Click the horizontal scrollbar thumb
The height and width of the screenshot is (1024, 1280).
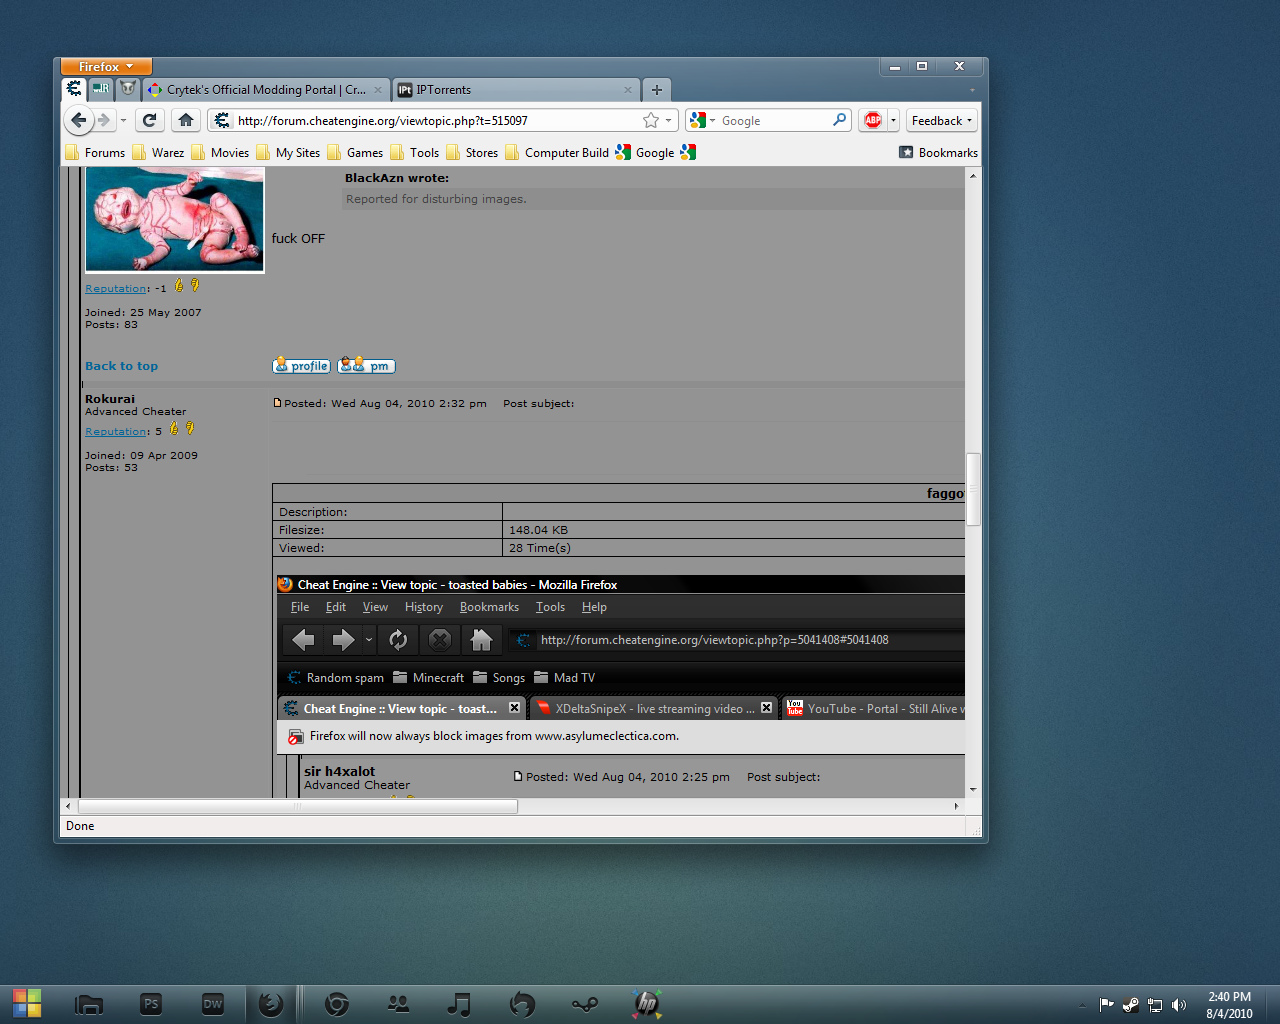coord(297,806)
